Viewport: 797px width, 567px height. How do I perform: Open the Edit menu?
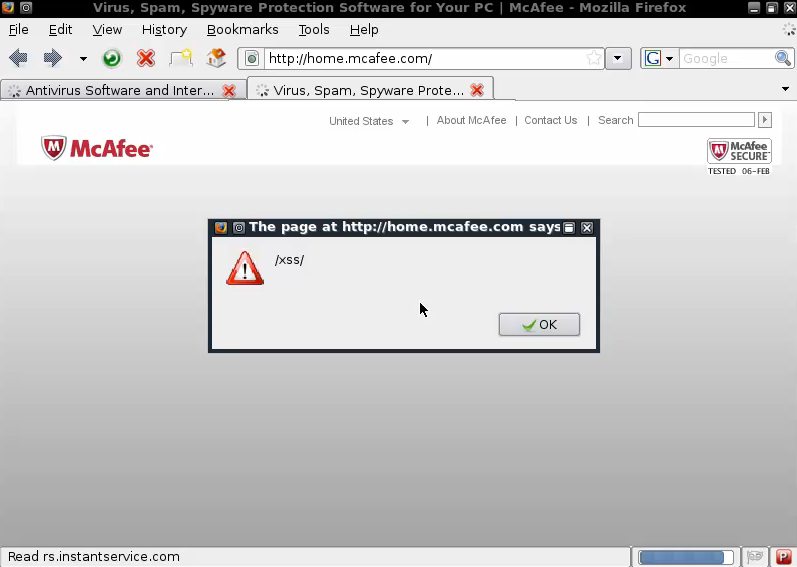60,30
